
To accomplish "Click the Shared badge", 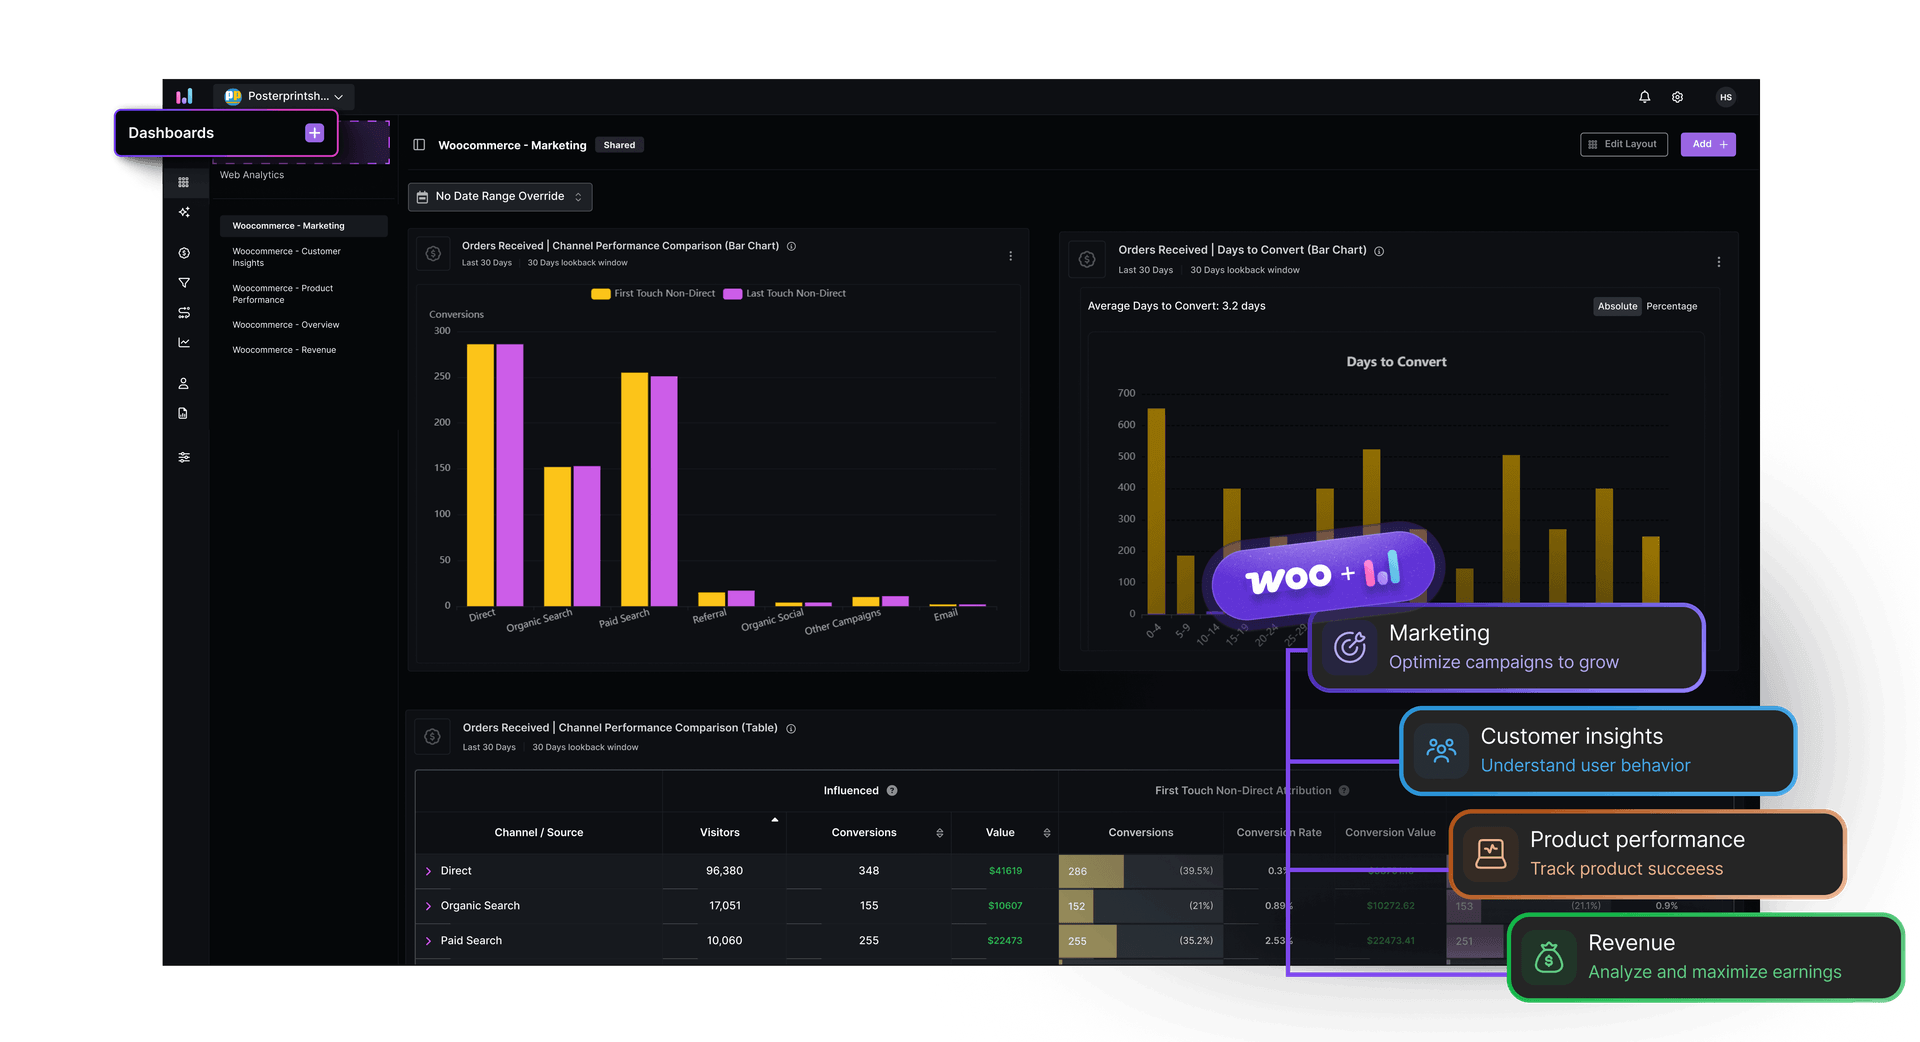I will 619,146.
